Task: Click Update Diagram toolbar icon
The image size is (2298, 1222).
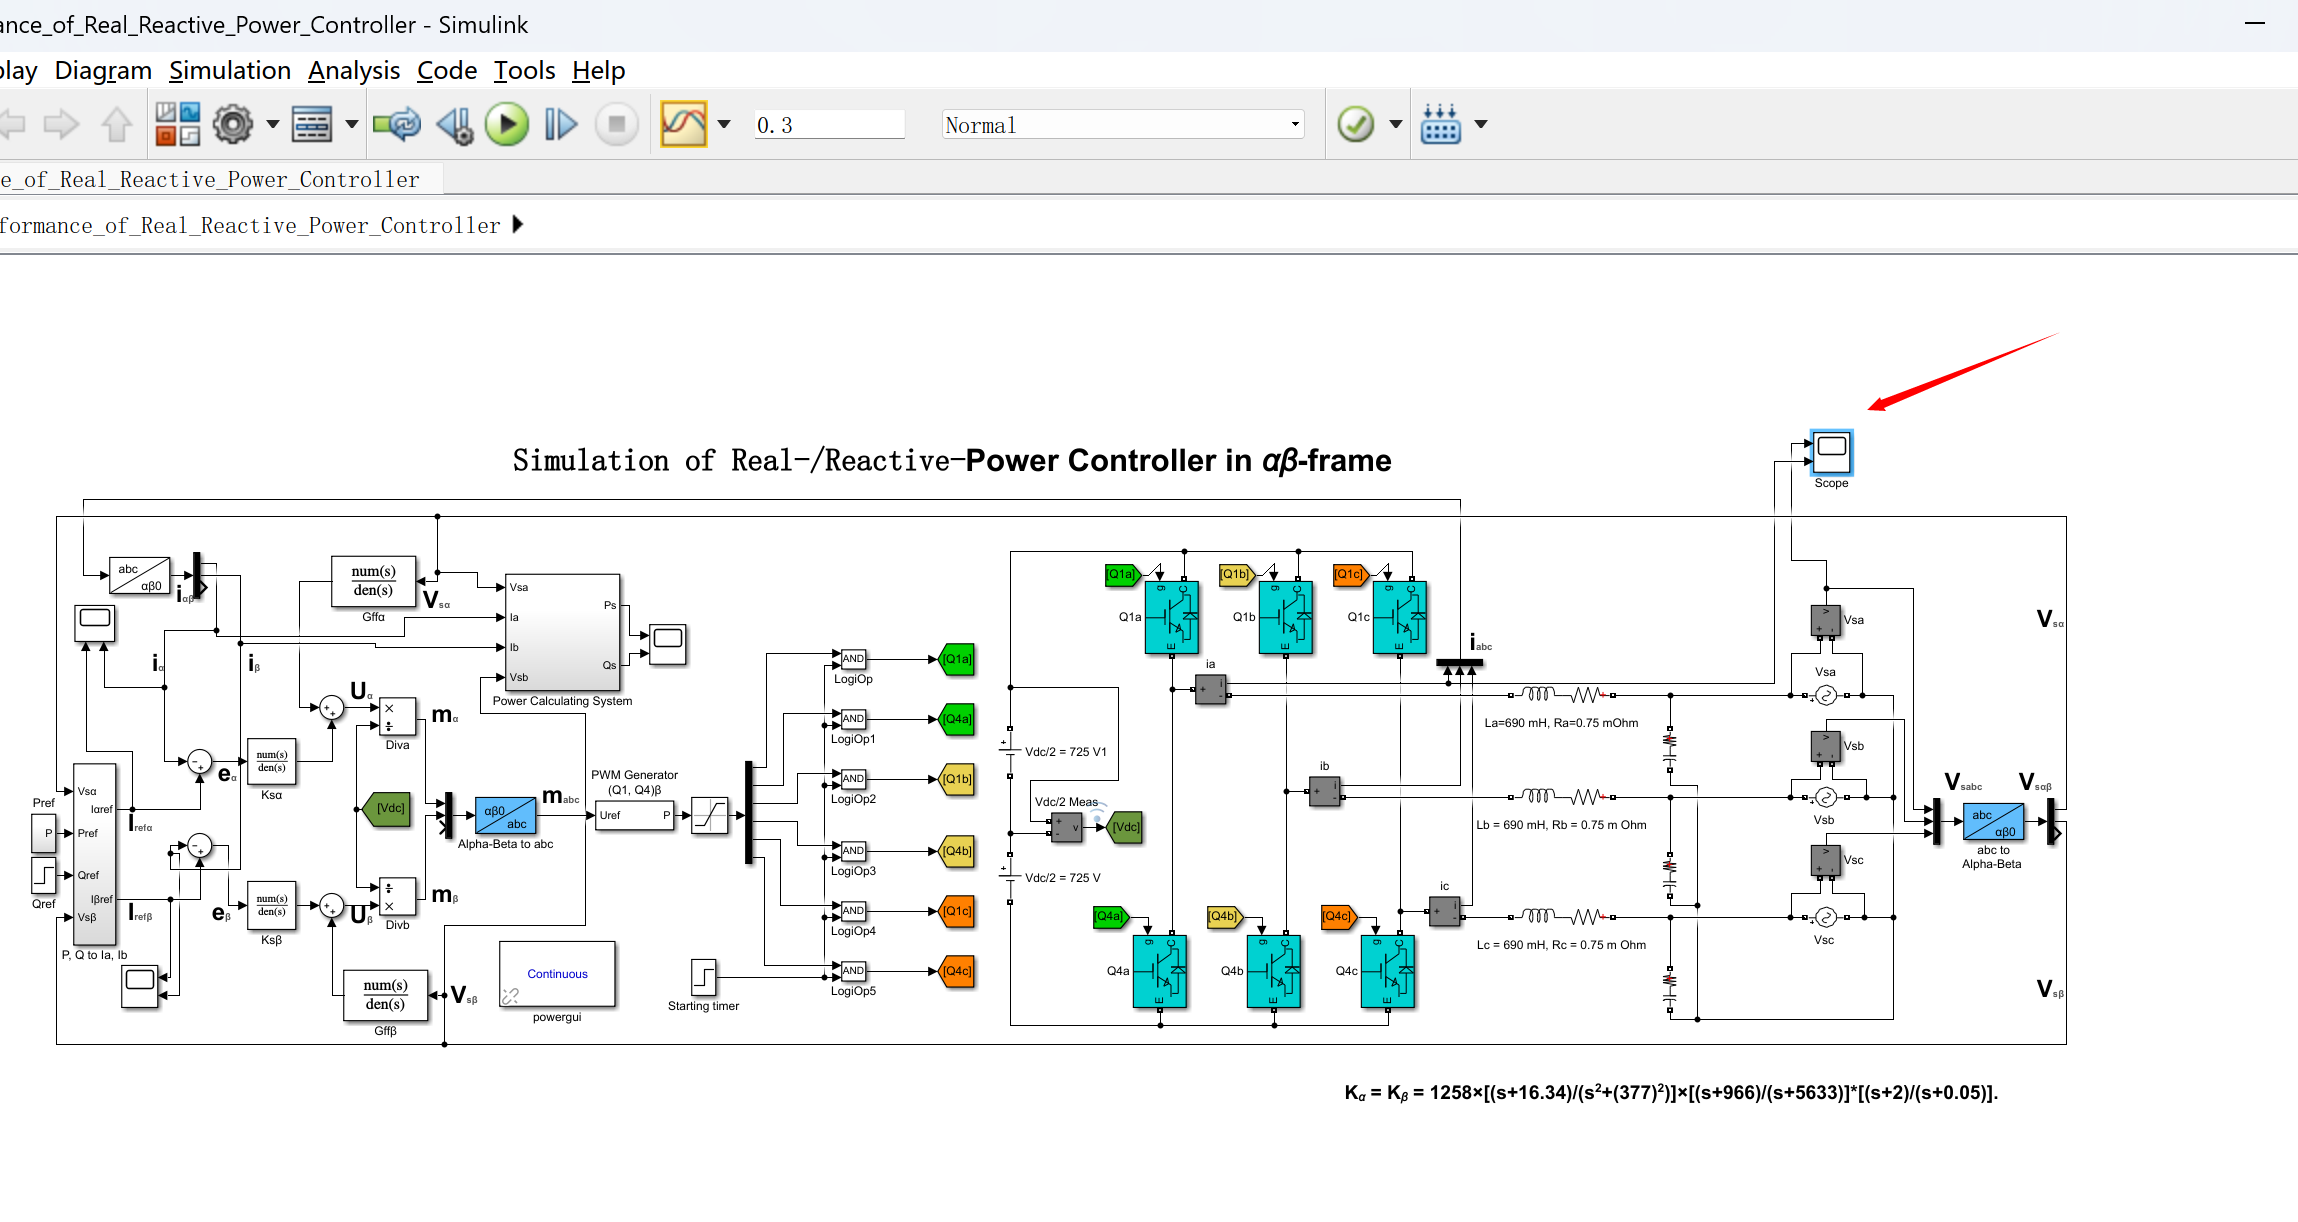Action: (397, 124)
